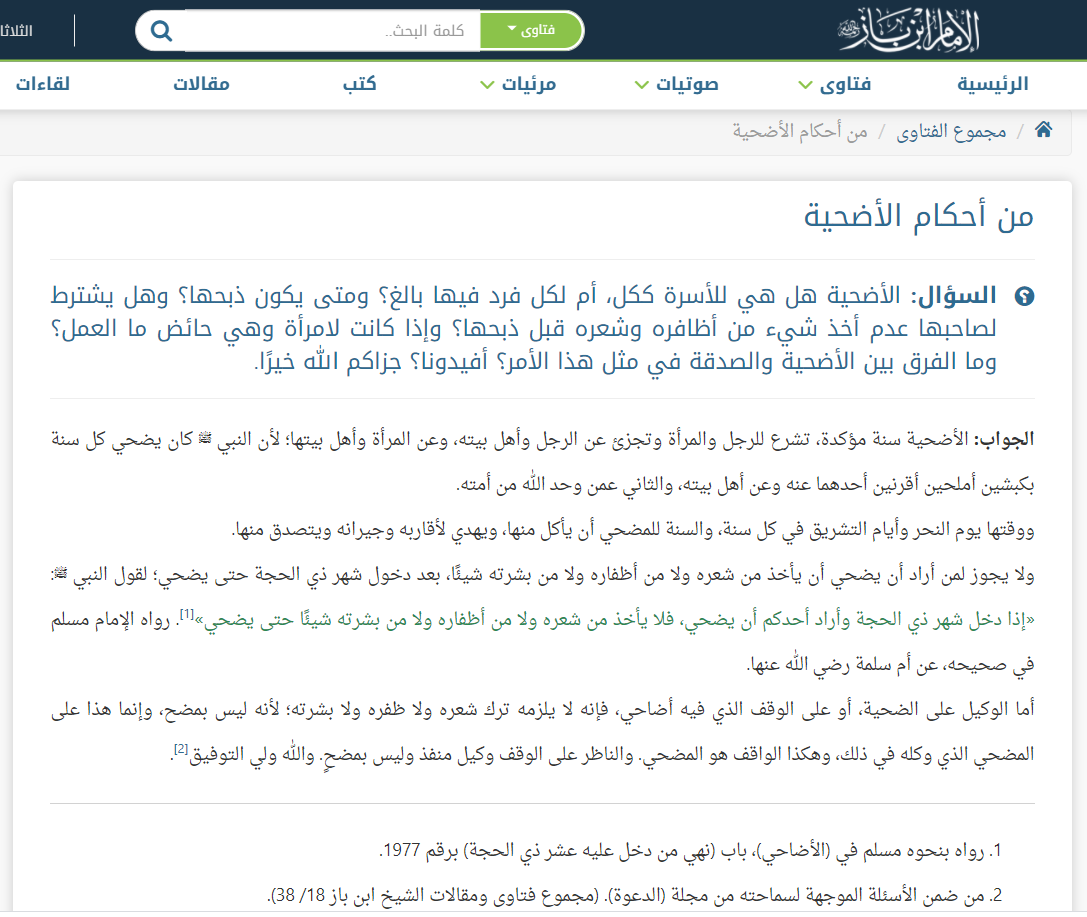Open the فتاوى search category dropdown
This screenshot has width=1087, height=917.
pyautogui.click(x=531, y=30)
